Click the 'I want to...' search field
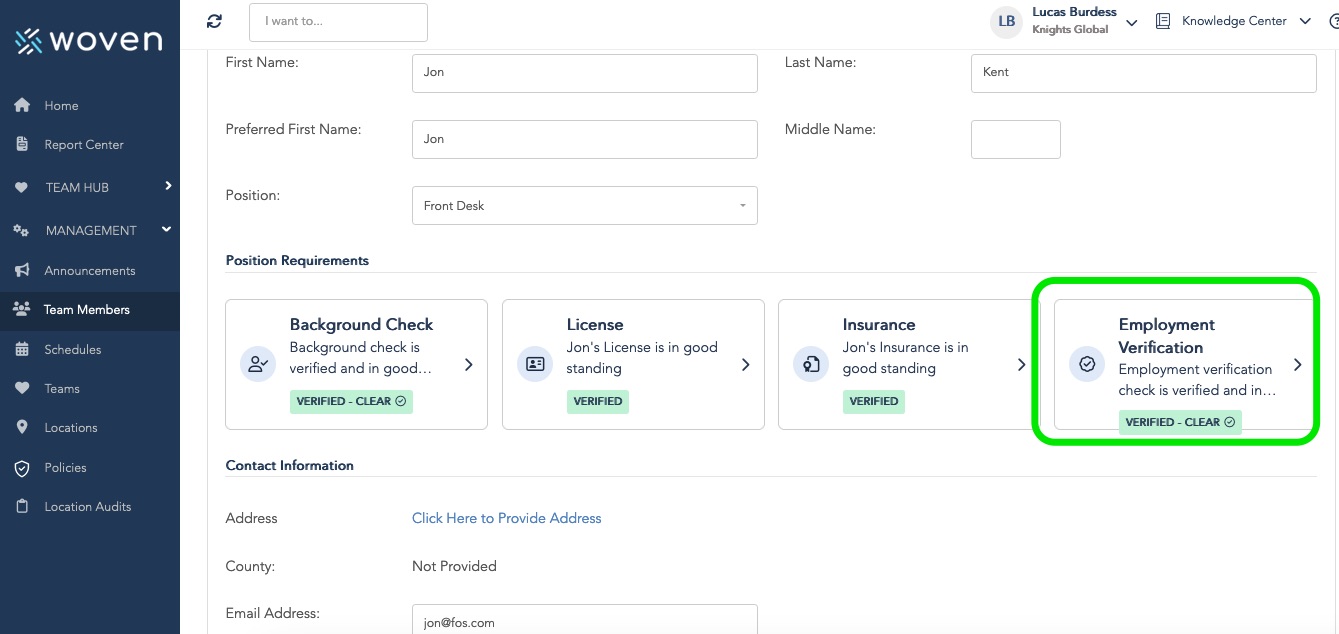 point(338,22)
